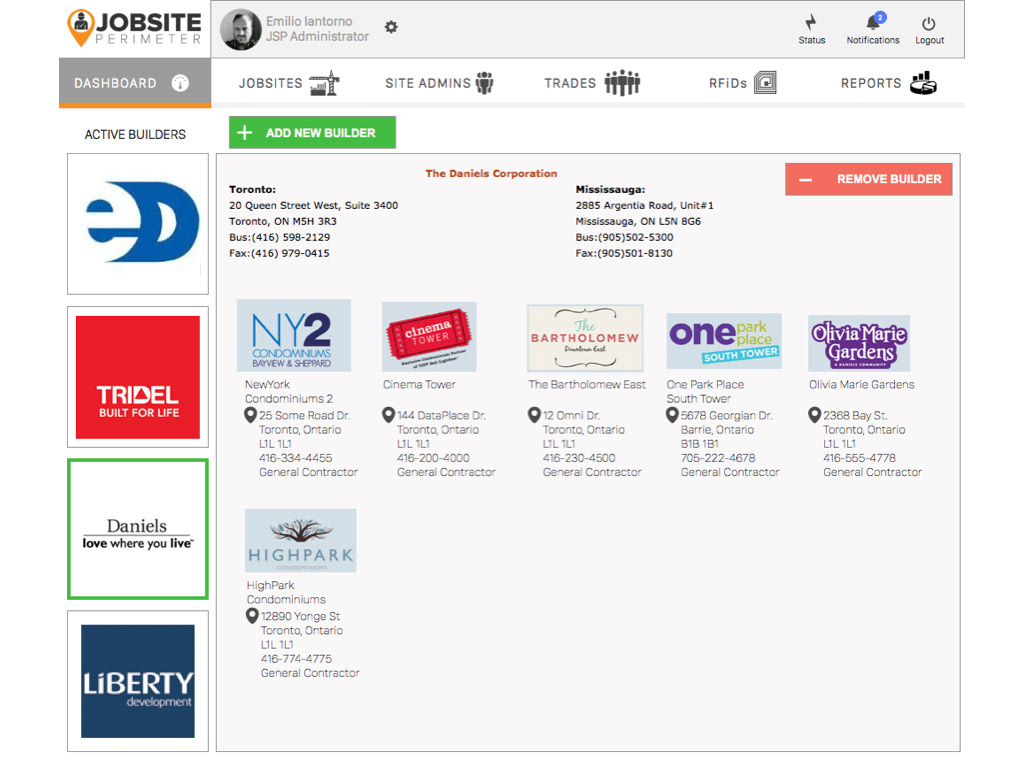1024x768 pixels.
Task: Select the Liberty Development builder logo
Action: point(138,681)
